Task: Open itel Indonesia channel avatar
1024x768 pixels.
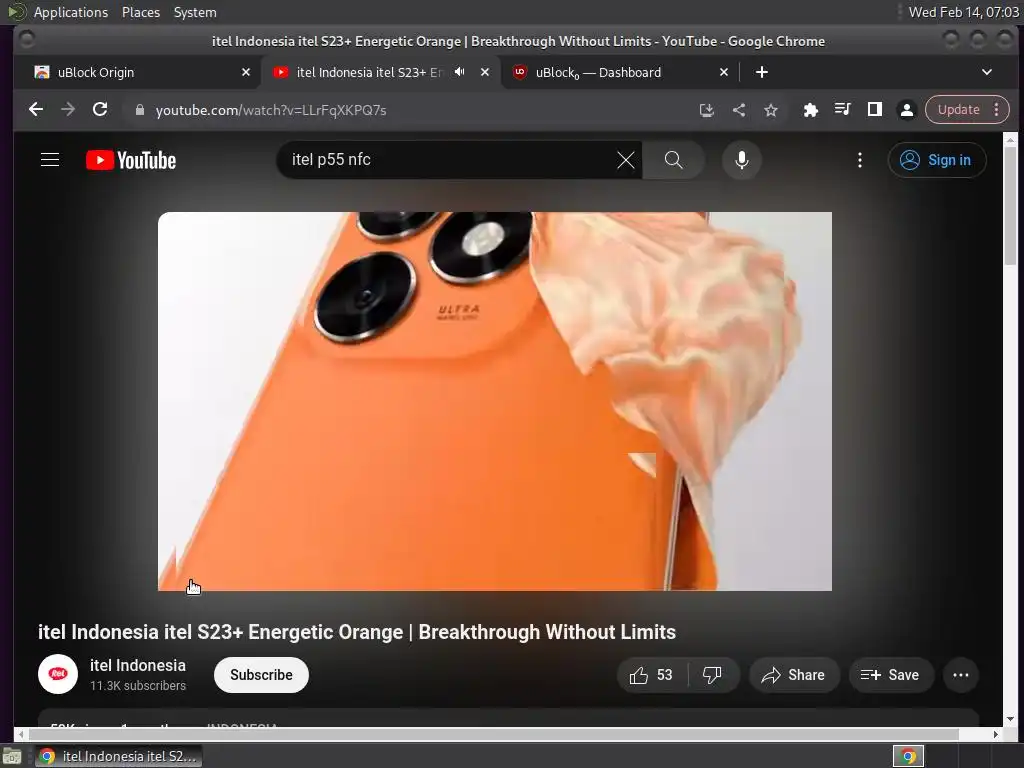Action: point(57,674)
